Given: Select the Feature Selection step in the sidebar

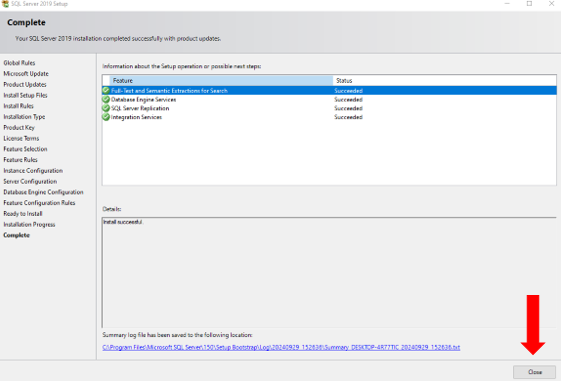Looking at the screenshot, I should click(x=25, y=149).
